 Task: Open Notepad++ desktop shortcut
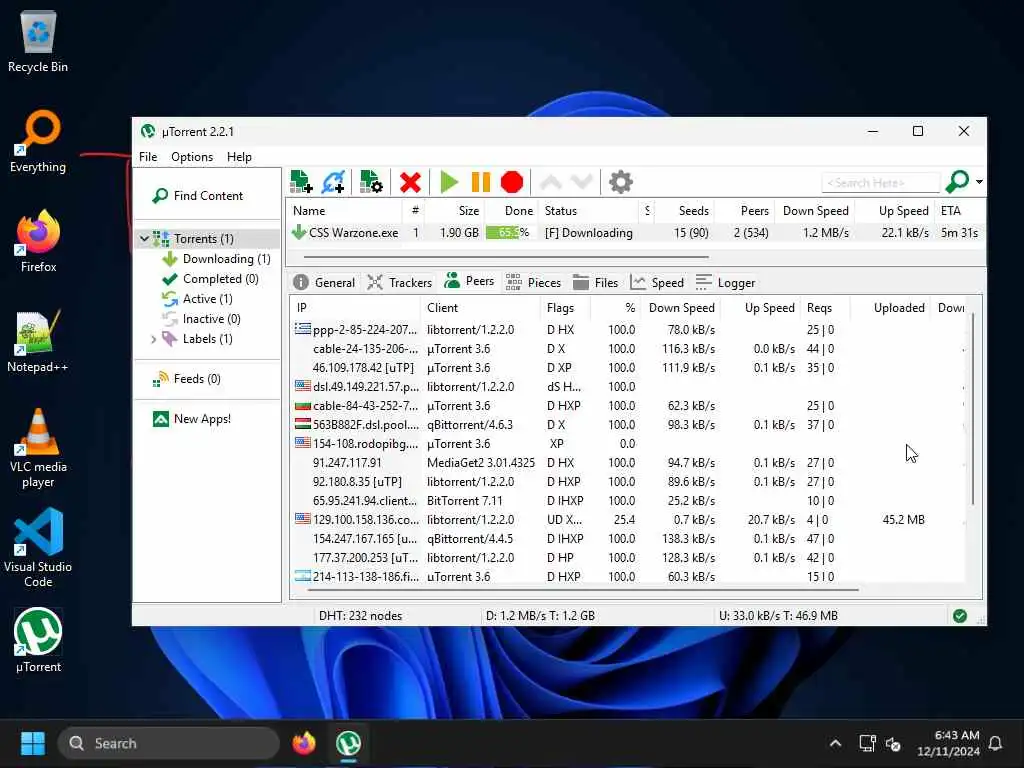tap(38, 341)
